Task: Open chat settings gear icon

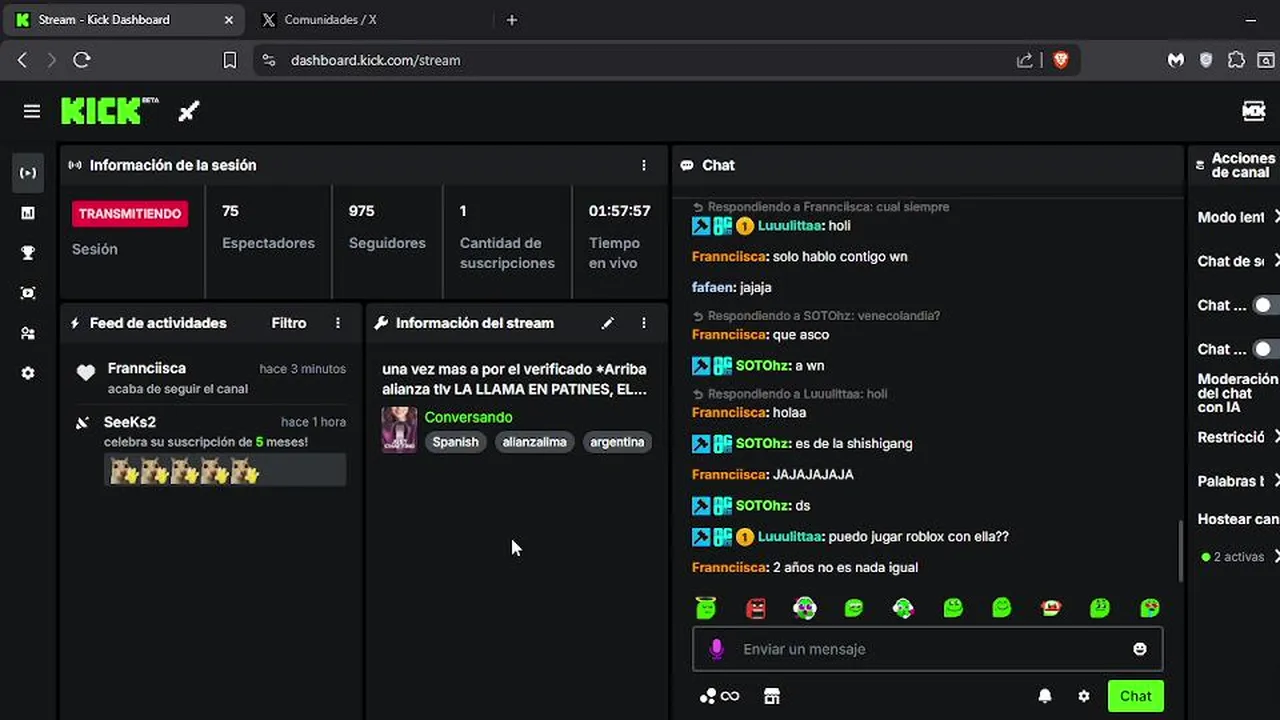Action: (1083, 696)
